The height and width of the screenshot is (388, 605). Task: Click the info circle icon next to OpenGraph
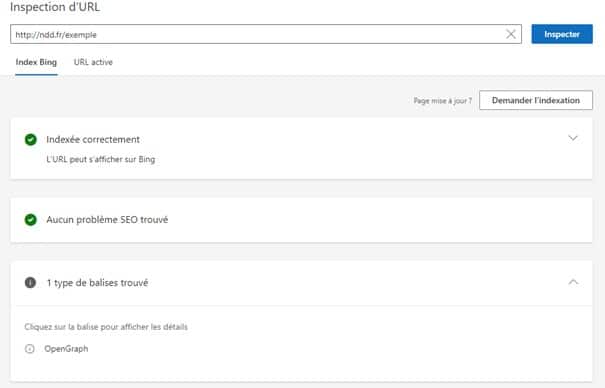point(30,349)
